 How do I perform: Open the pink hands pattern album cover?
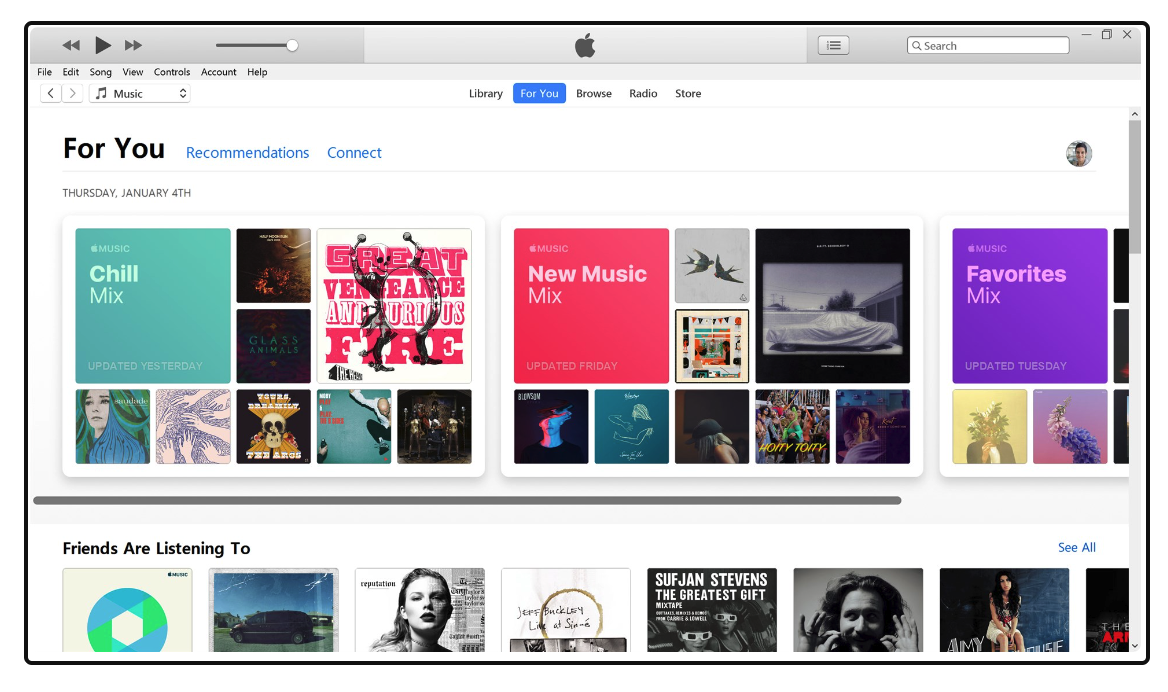[193, 427]
